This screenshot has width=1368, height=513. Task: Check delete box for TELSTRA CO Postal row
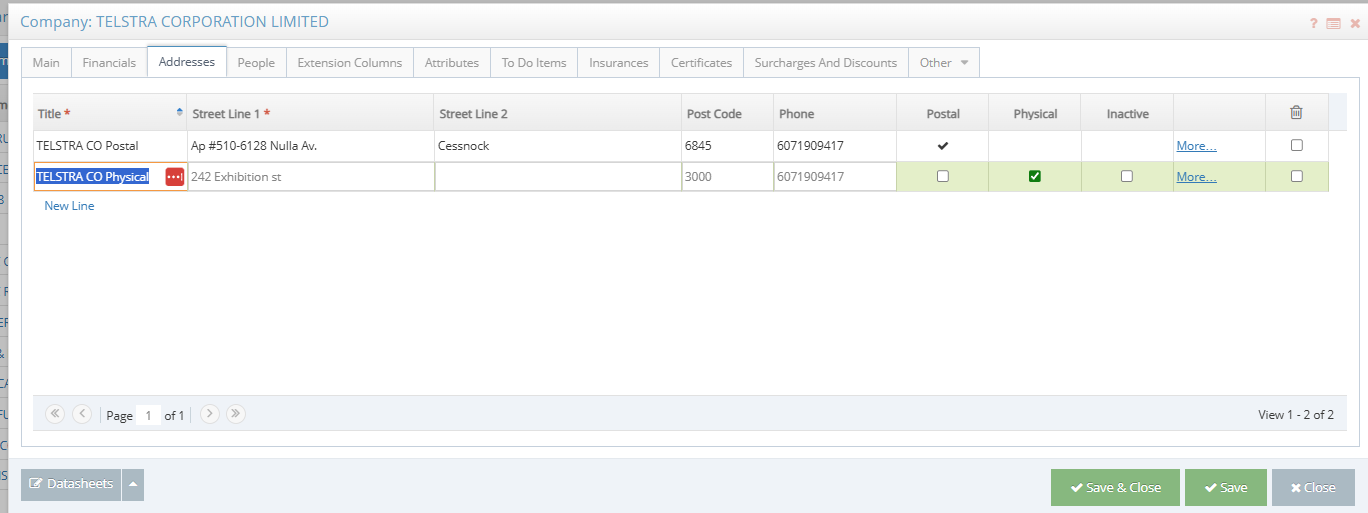tap(1297, 145)
